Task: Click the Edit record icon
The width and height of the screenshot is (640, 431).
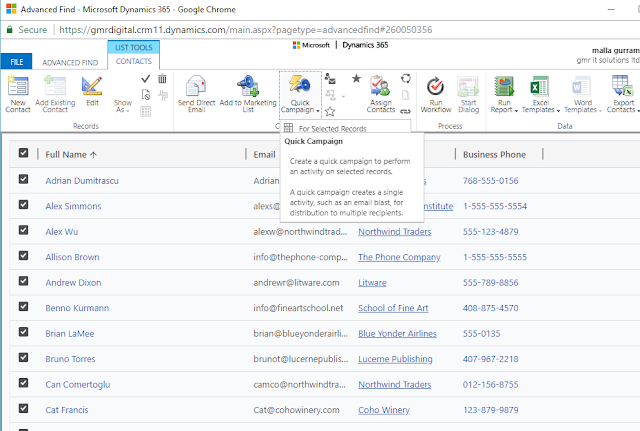Action: click(92, 86)
